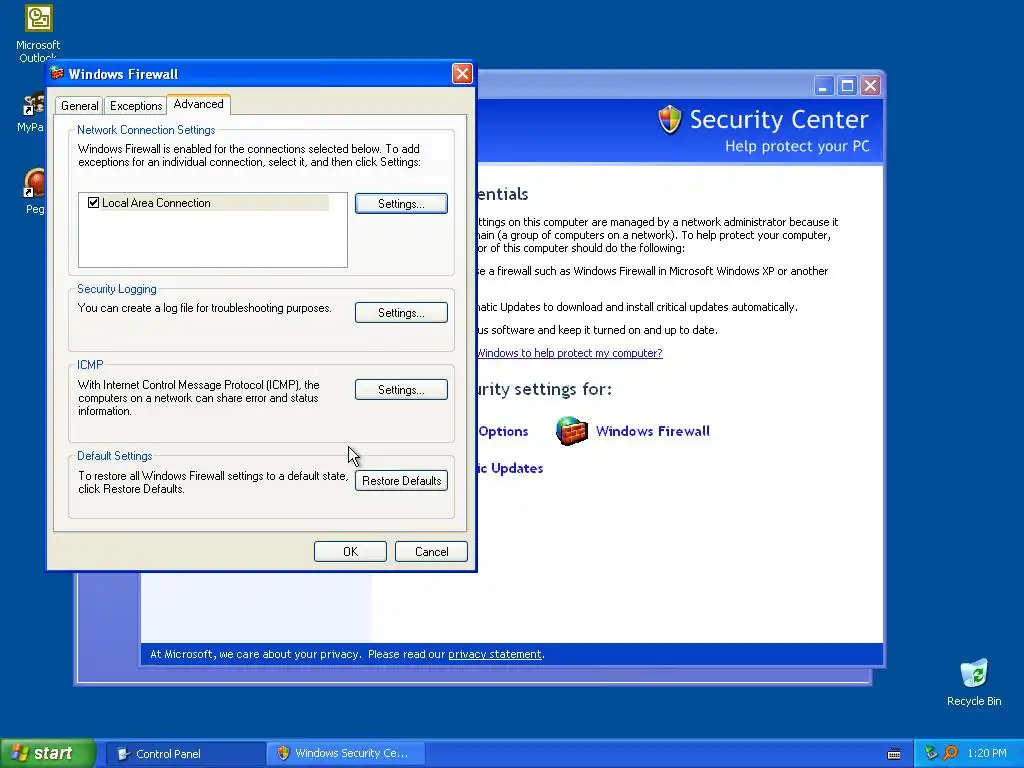Switch to Control Panel taskbar button
This screenshot has width=1024, height=768.
(185, 754)
